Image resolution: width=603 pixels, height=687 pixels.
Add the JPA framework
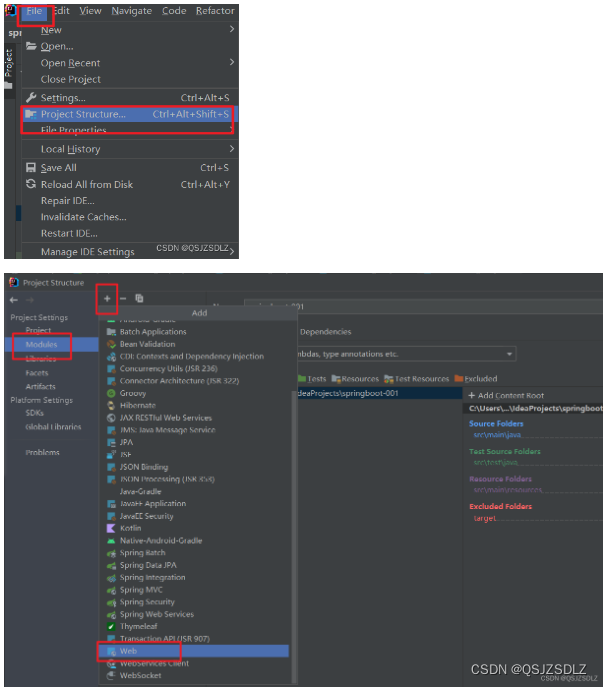click(126, 442)
